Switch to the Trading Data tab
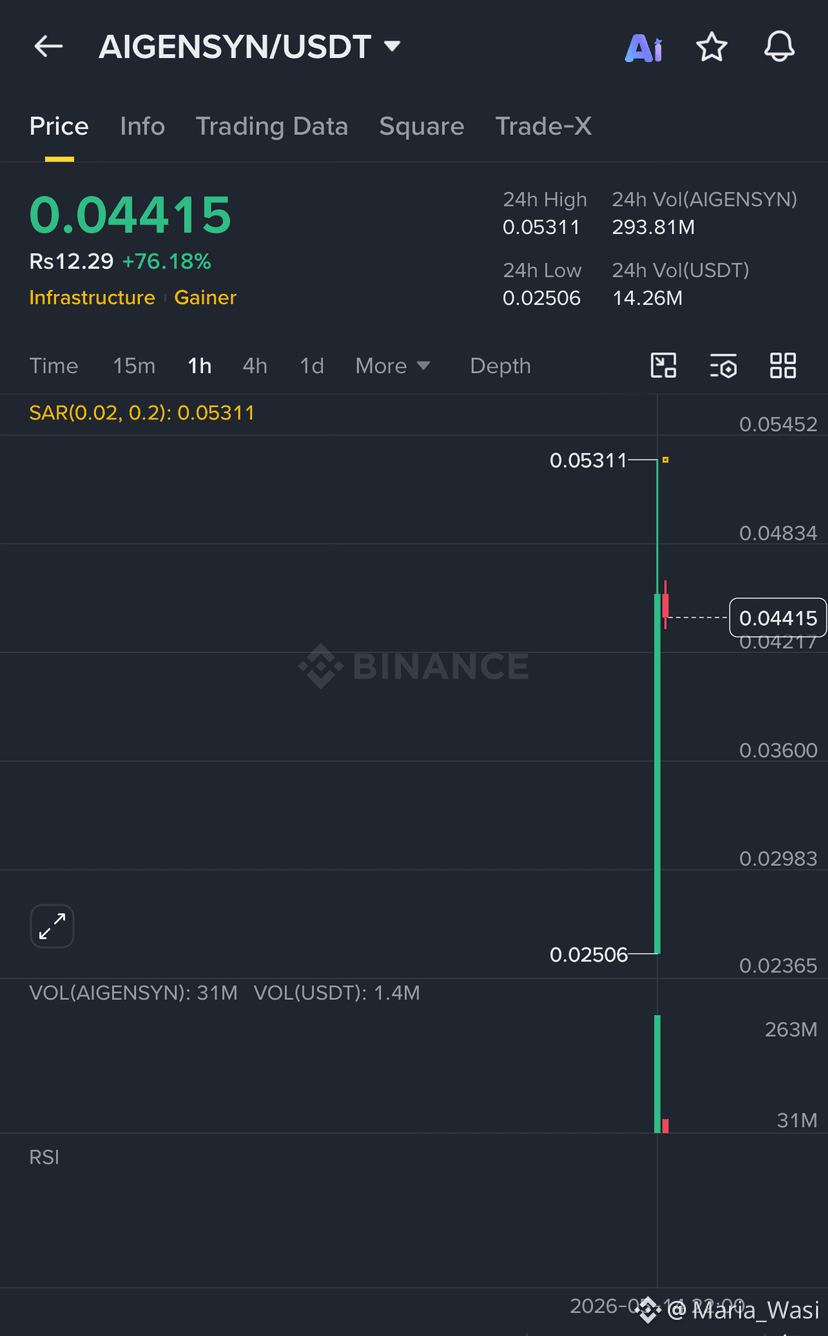 [x=272, y=126]
